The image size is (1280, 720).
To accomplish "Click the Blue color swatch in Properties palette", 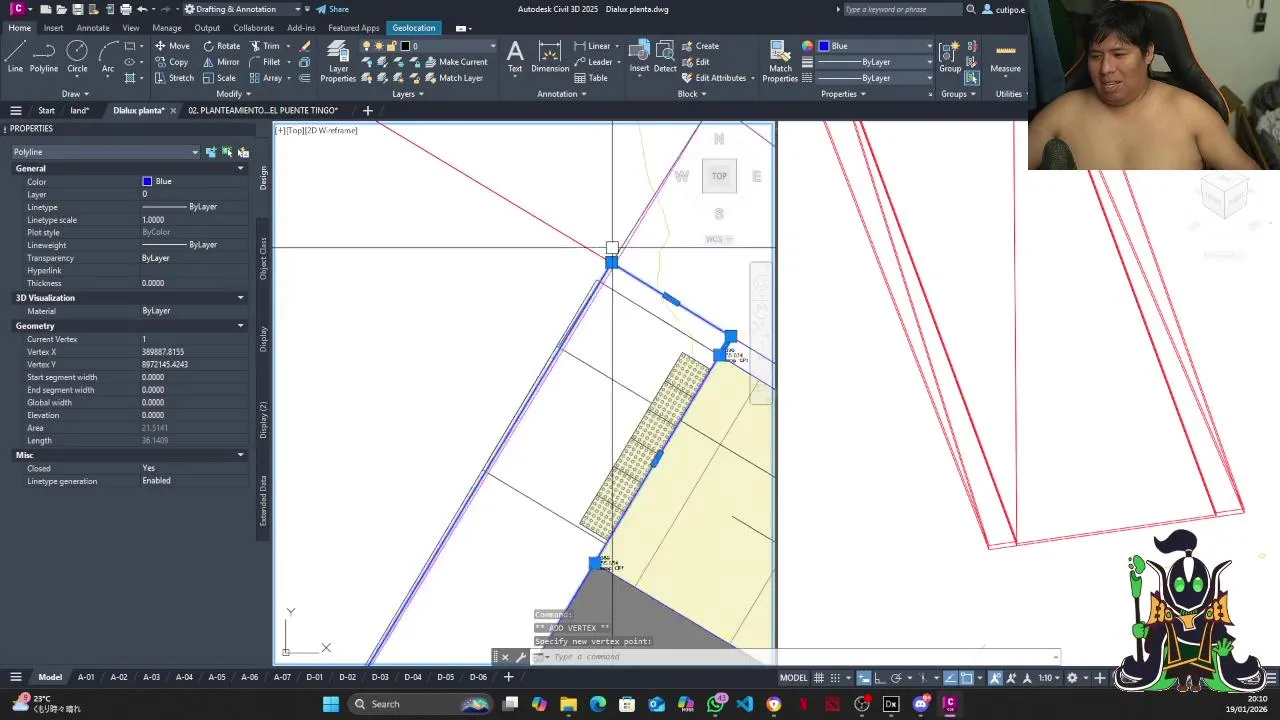I will 147,181.
